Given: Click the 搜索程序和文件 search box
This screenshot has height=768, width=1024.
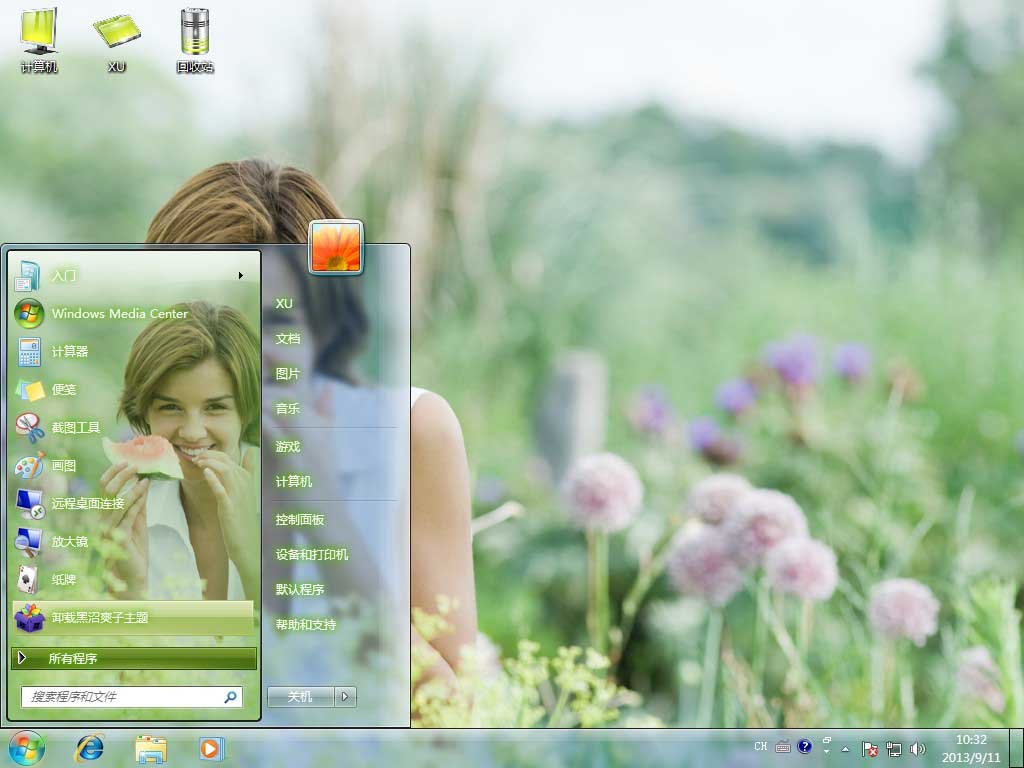Looking at the screenshot, I should (x=122, y=697).
